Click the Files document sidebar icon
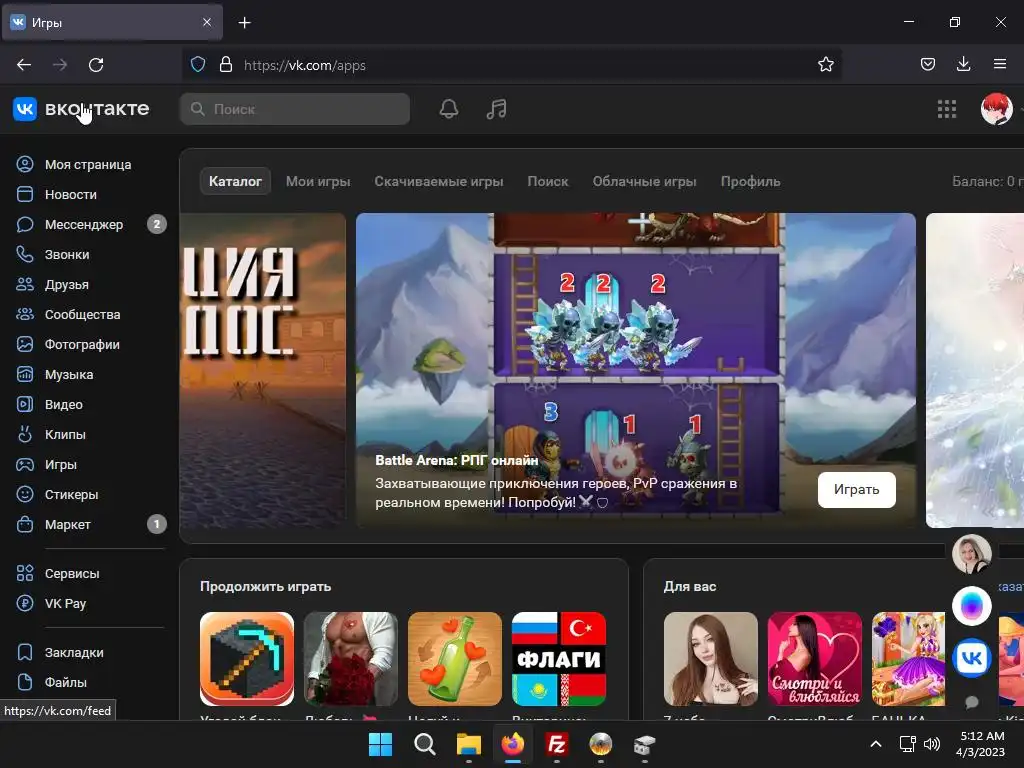 click(25, 682)
